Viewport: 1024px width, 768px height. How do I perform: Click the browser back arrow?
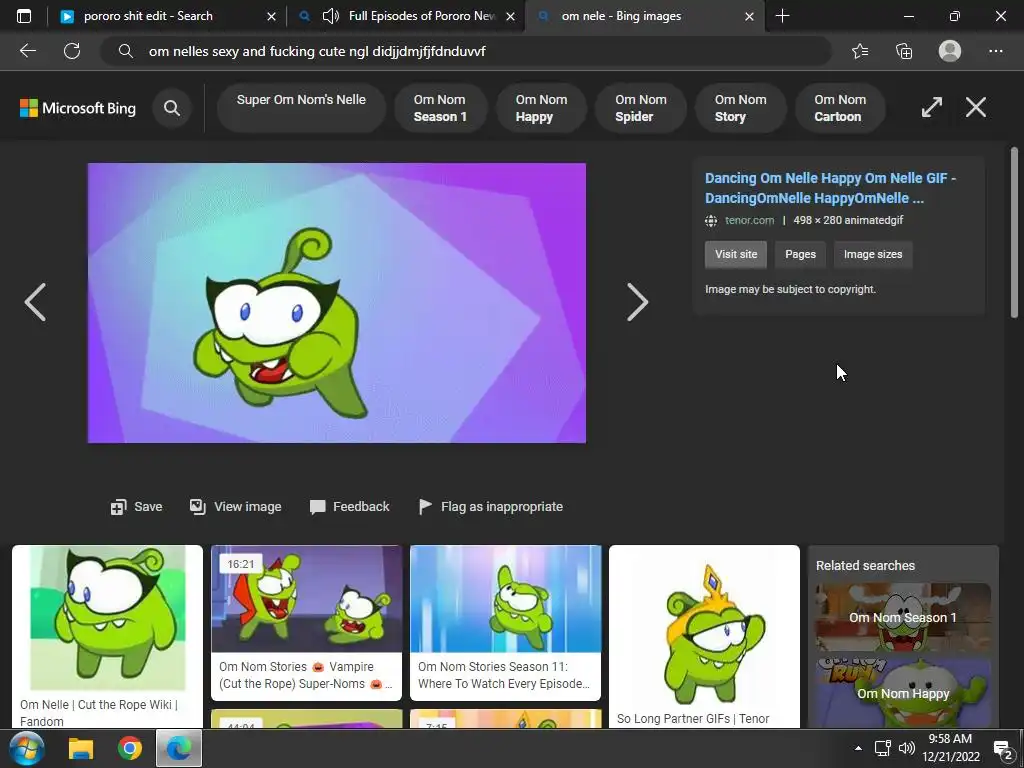(27, 51)
